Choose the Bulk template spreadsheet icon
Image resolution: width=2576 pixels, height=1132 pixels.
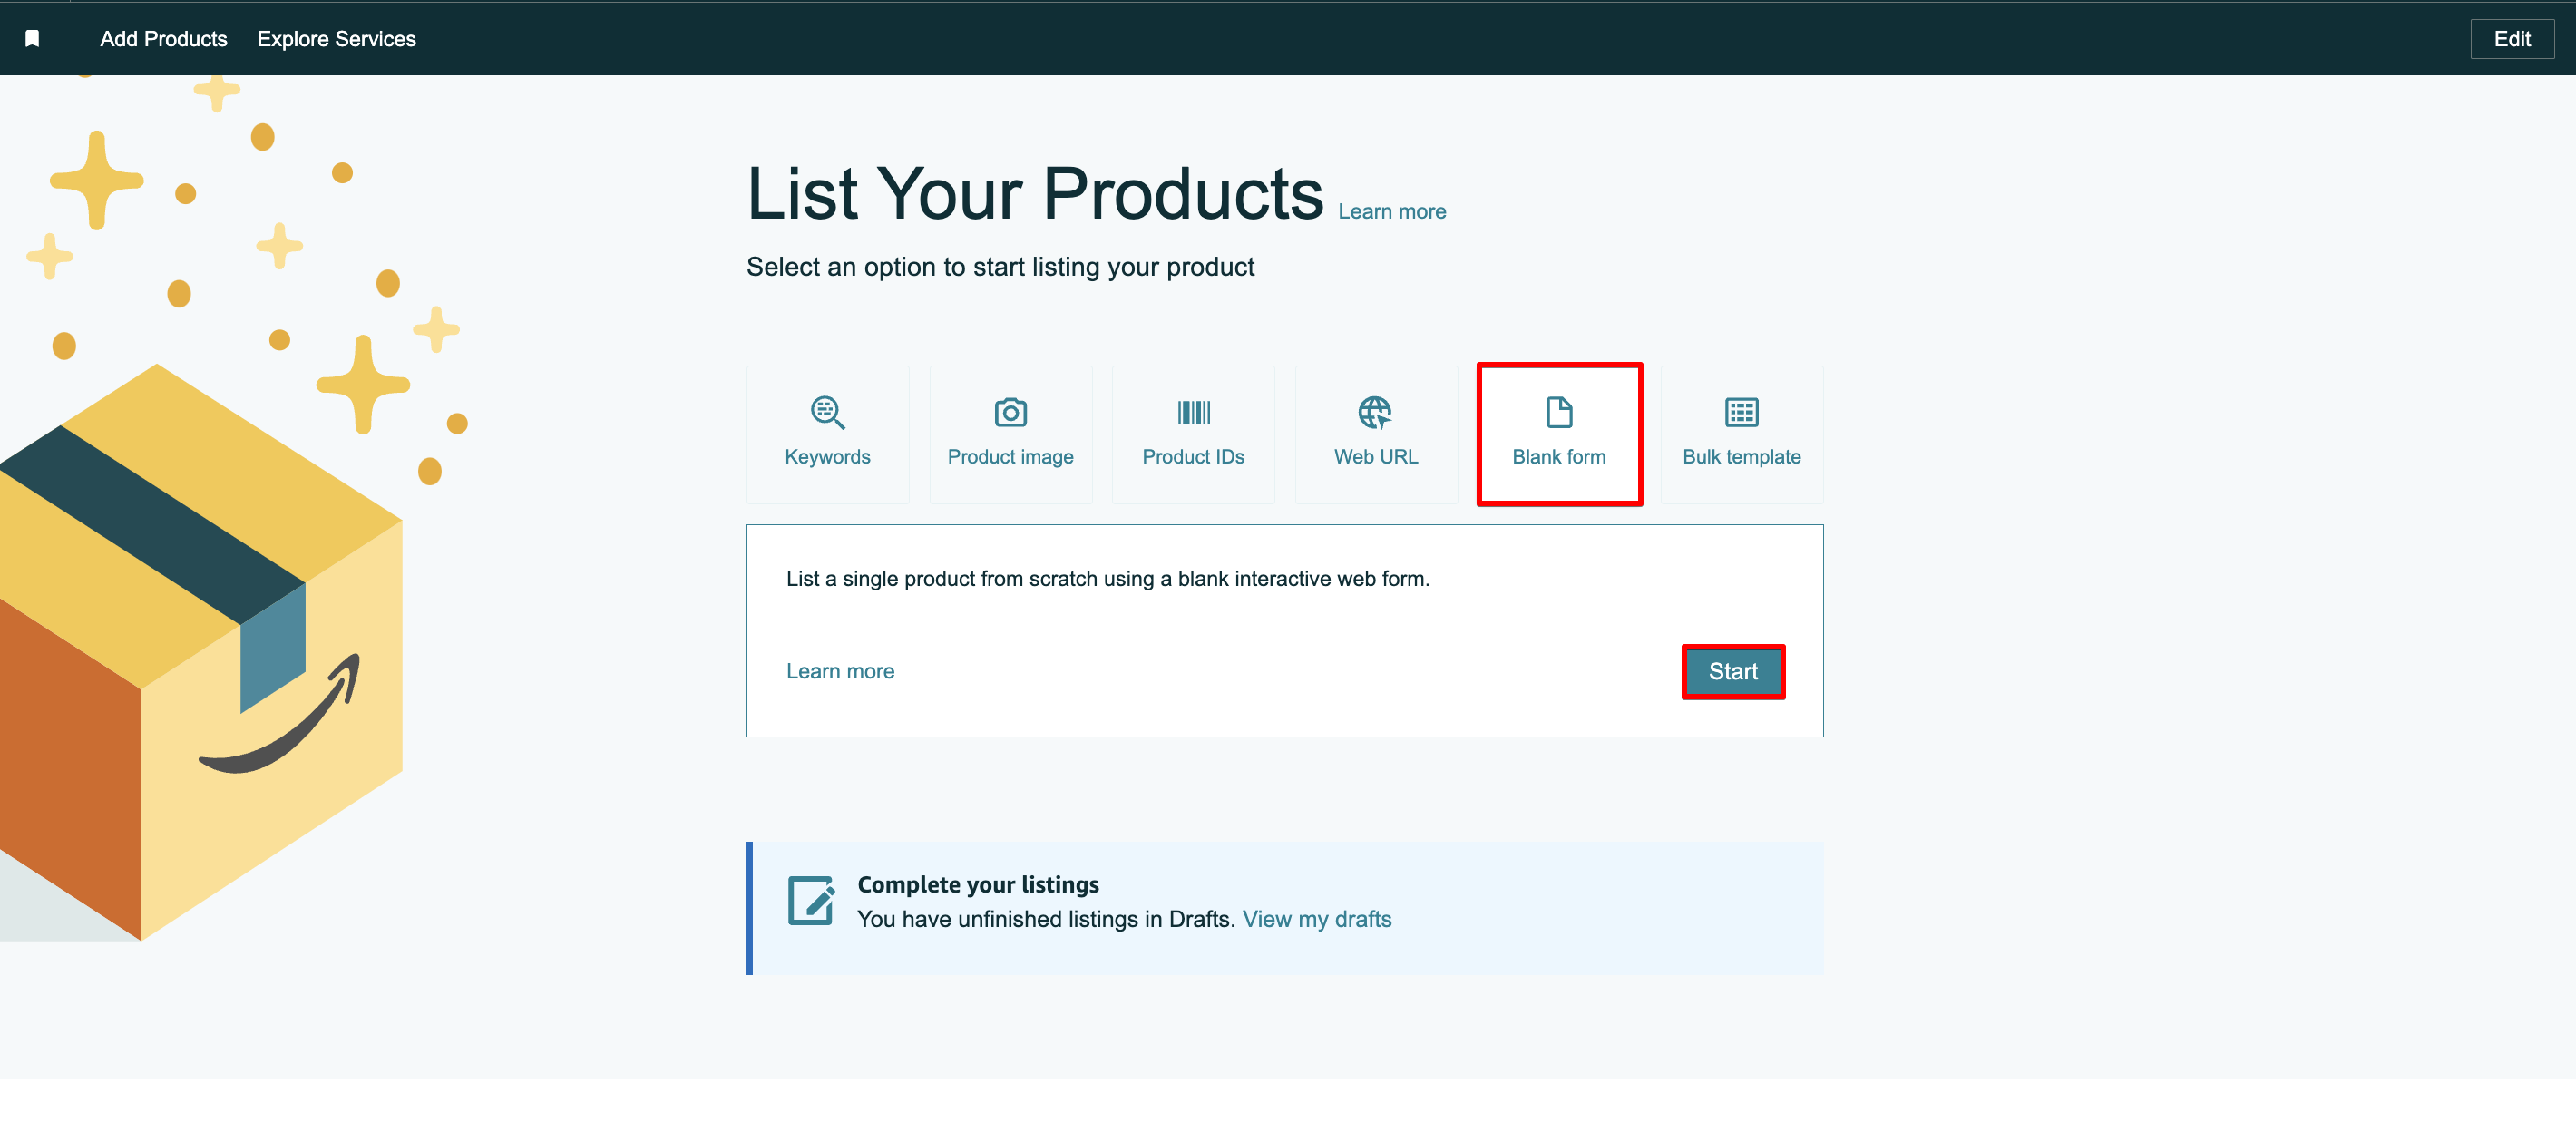(x=1741, y=412)
